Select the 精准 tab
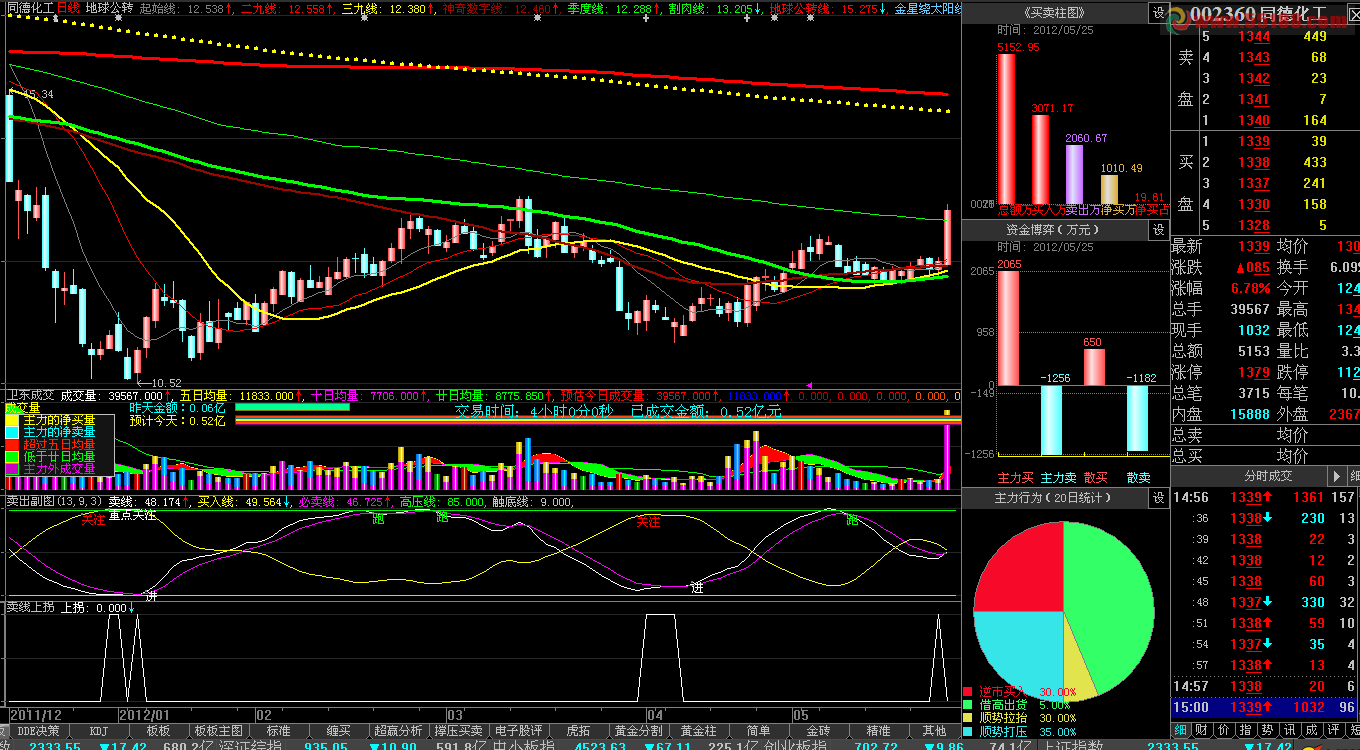Screen dimensions: 1360x750 (x=878, y=730)
